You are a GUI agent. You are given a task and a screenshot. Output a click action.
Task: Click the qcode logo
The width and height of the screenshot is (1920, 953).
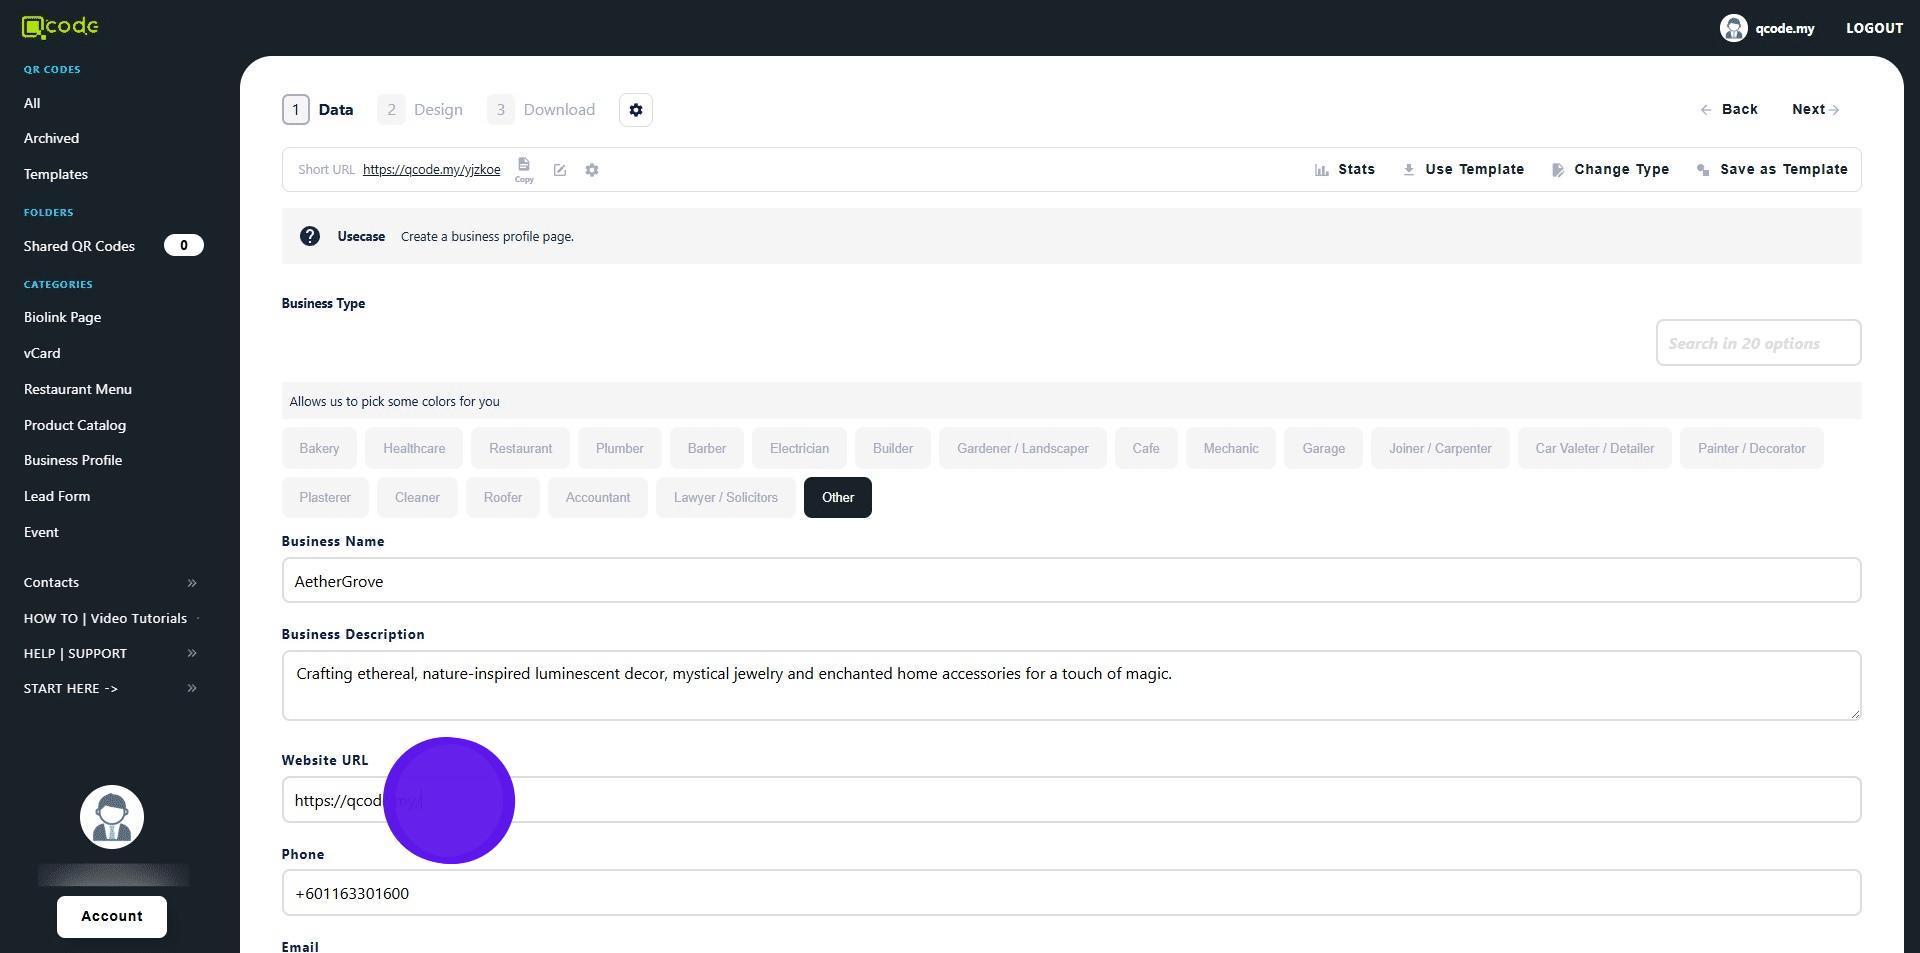pyautogui.click(x=60, y=27)
